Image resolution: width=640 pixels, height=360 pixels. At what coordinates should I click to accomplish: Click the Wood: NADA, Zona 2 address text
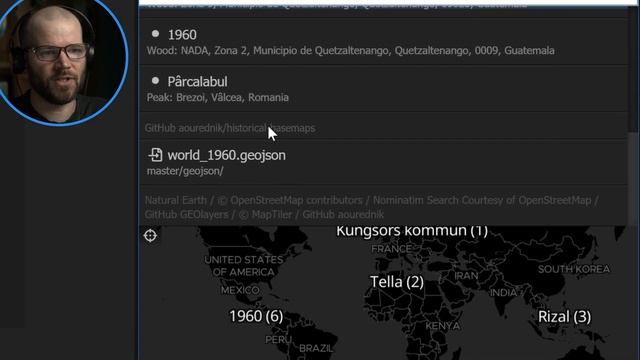pos(351,51)
